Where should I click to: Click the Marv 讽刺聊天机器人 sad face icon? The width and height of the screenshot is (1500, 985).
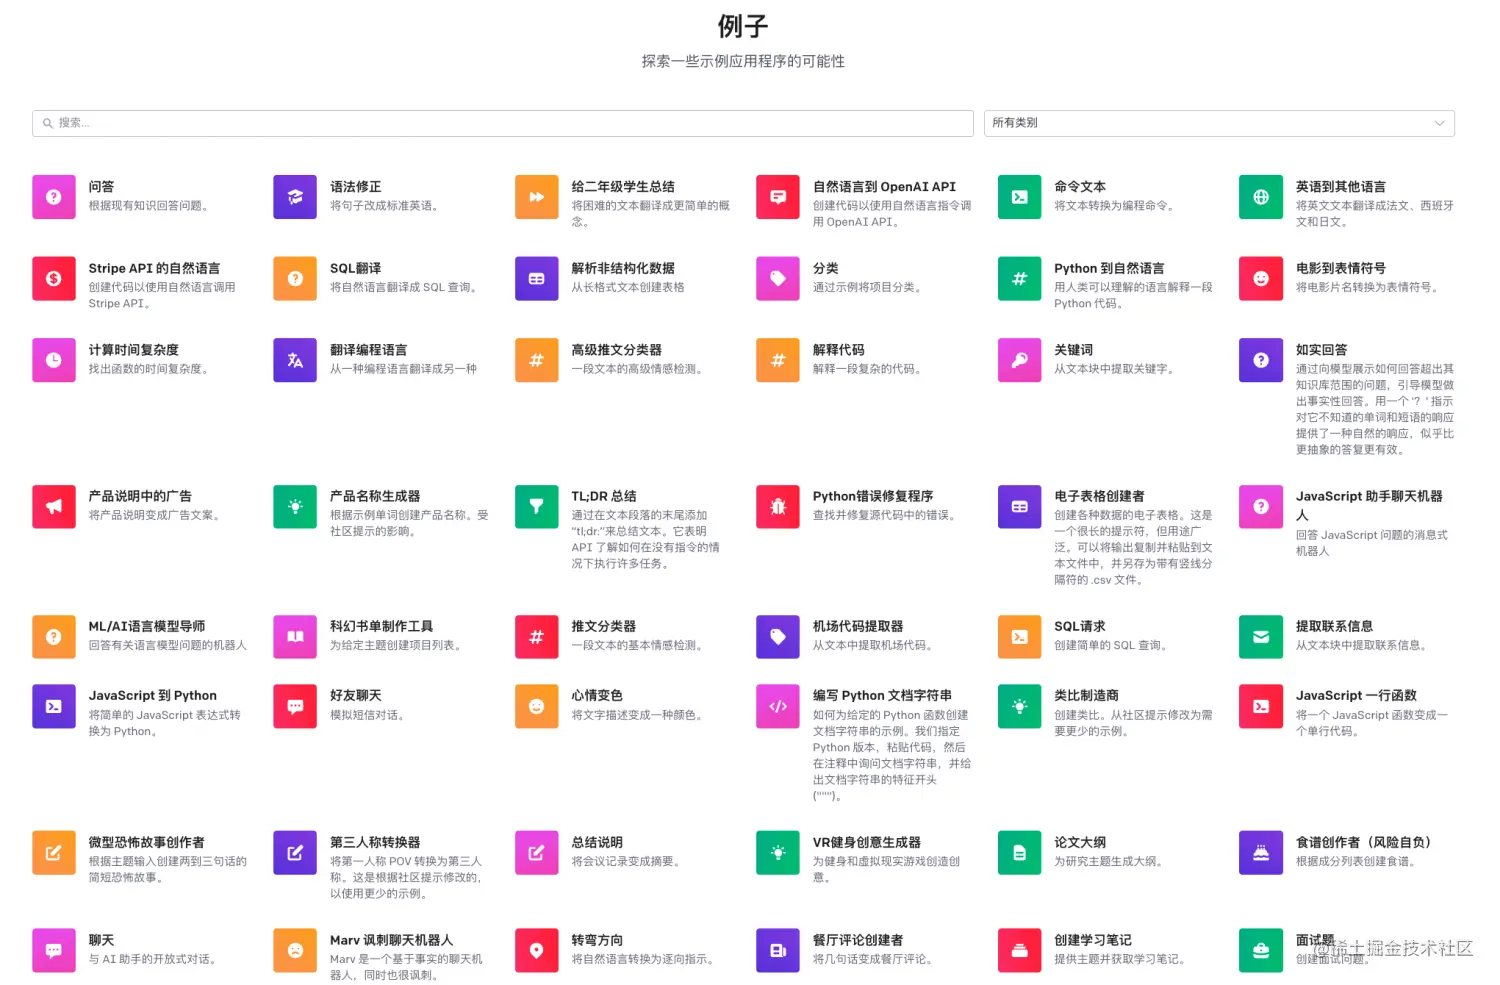(x=295, y=951)
